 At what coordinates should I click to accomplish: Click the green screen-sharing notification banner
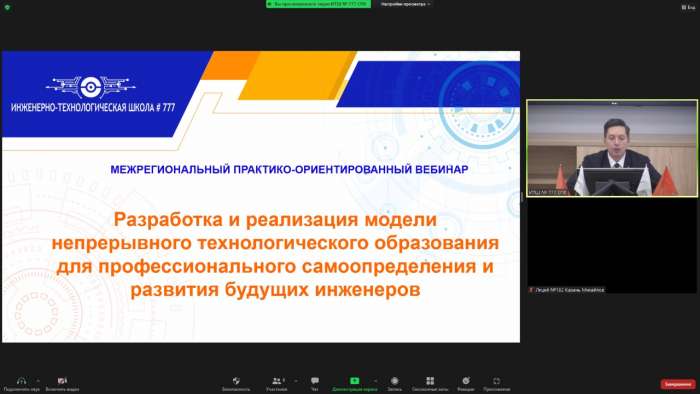(318, 4)
